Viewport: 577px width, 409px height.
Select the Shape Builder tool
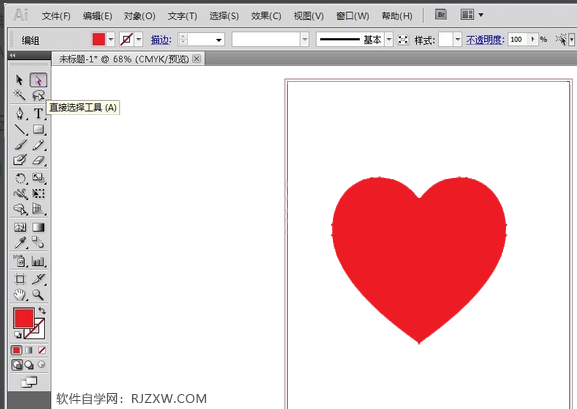pyautogui.click(x=20, y=209)
